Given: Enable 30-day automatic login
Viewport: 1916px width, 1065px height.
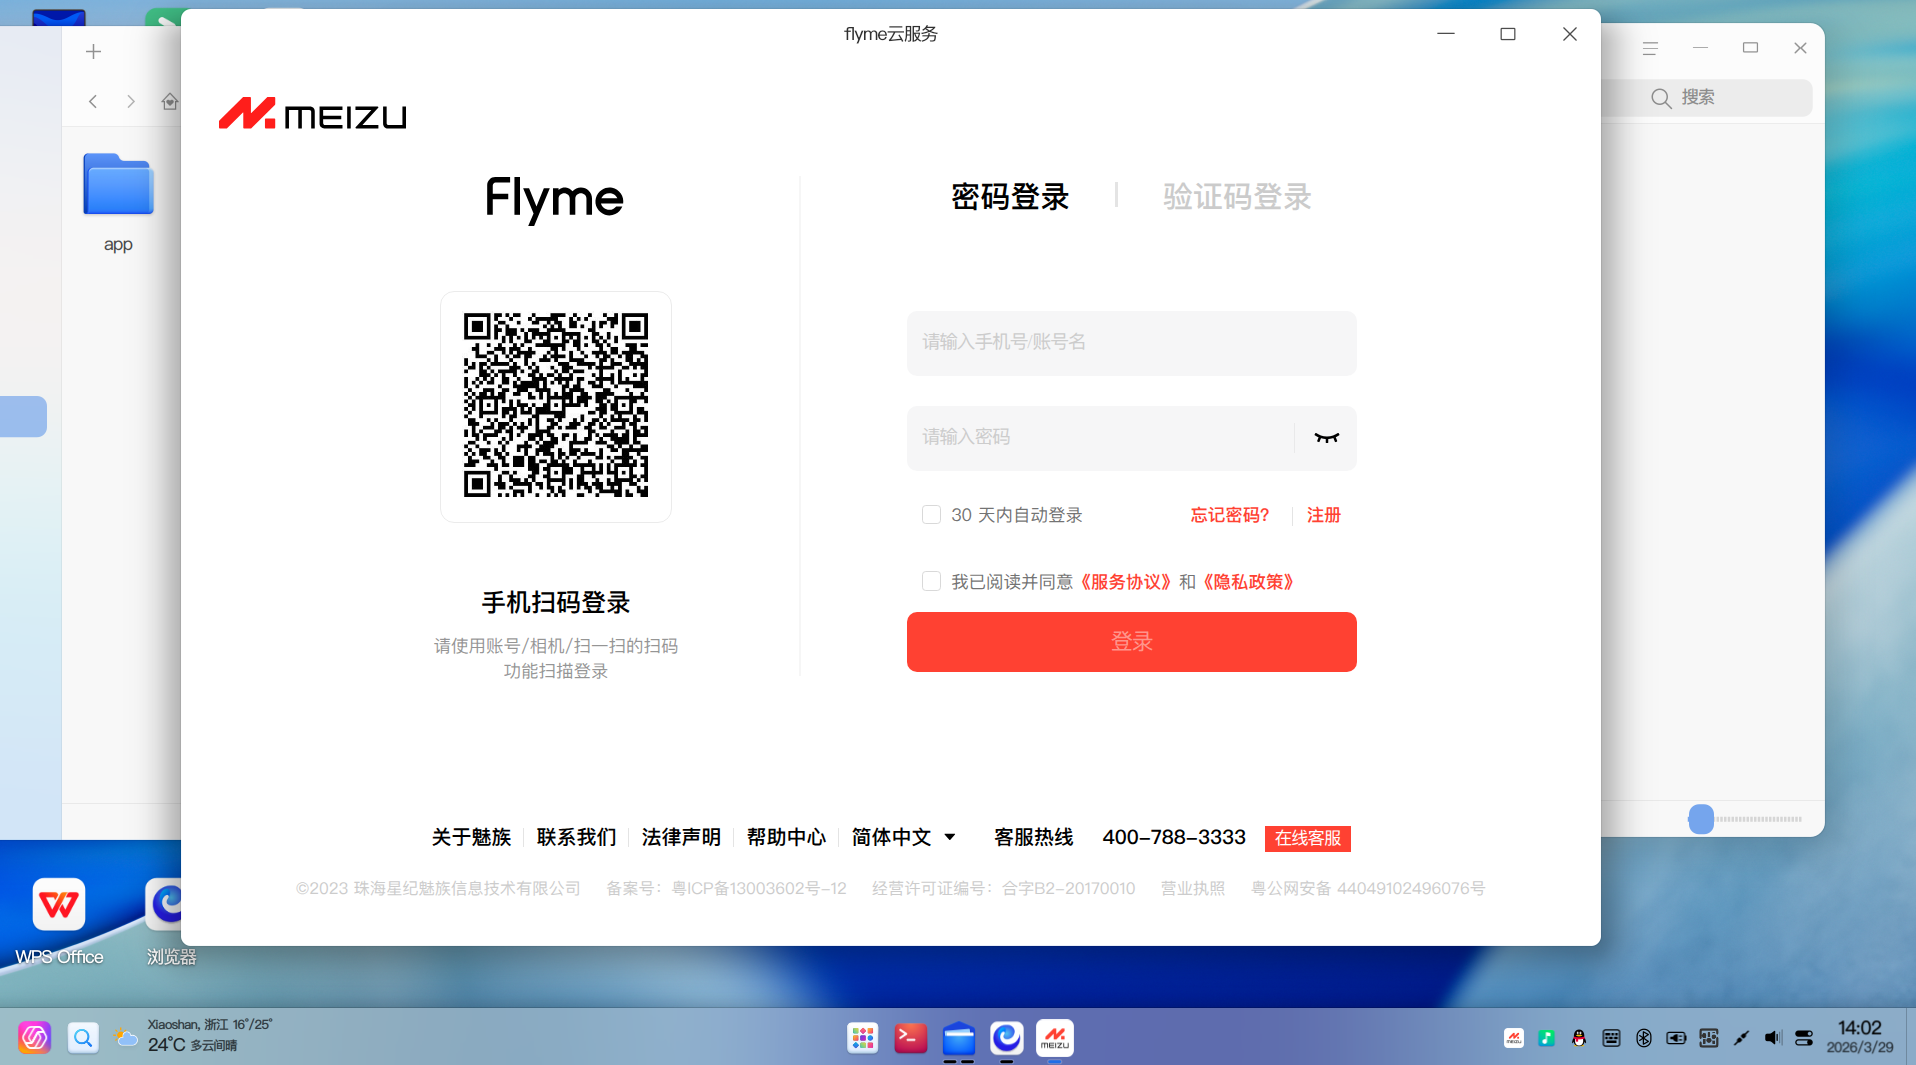Looking at the screenshot, I should point(931,514).
